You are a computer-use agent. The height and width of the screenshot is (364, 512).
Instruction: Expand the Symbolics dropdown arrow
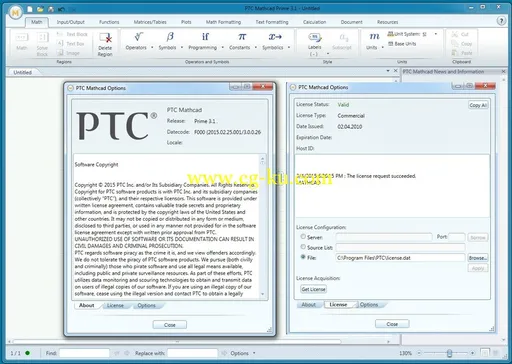[289, 48]
